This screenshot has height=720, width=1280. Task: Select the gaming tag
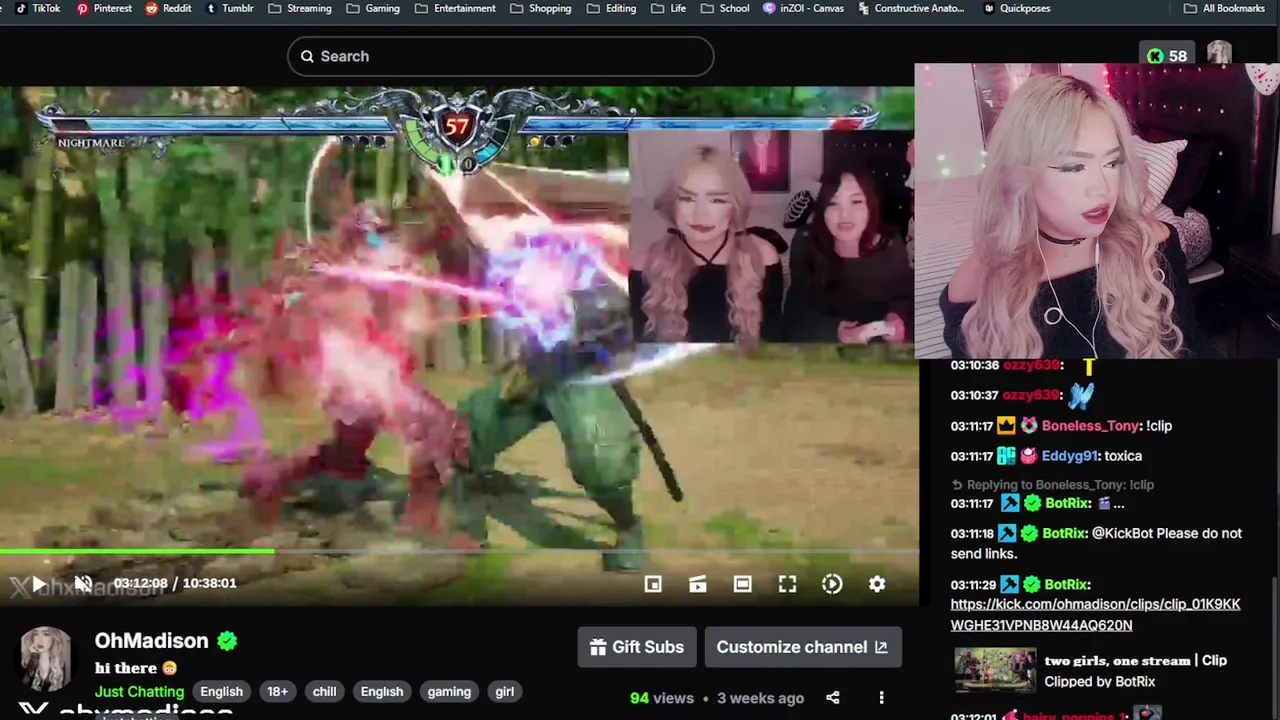tap(449, 691)
